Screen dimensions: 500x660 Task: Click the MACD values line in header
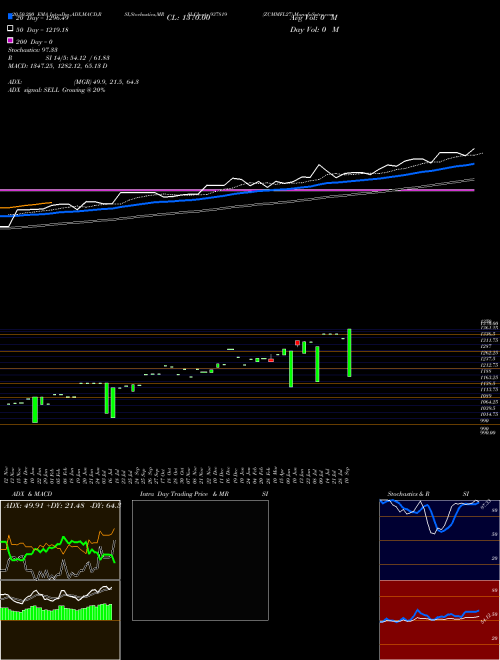point(57,66)
